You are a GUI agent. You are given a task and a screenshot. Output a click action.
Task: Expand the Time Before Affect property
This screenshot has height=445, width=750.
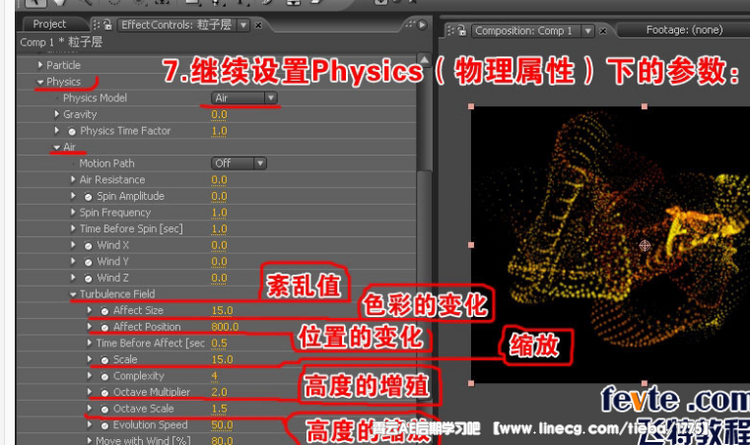[89, 343]
